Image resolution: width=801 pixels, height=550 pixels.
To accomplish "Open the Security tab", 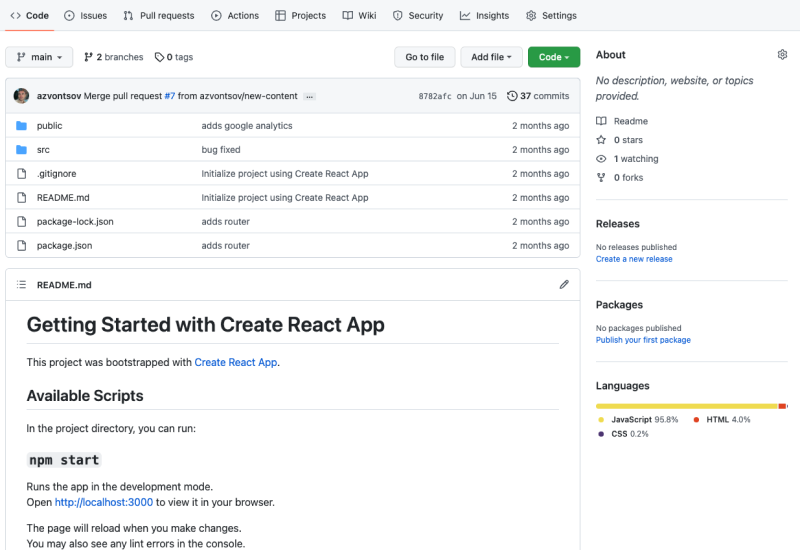I will click(x=418, y=15).
